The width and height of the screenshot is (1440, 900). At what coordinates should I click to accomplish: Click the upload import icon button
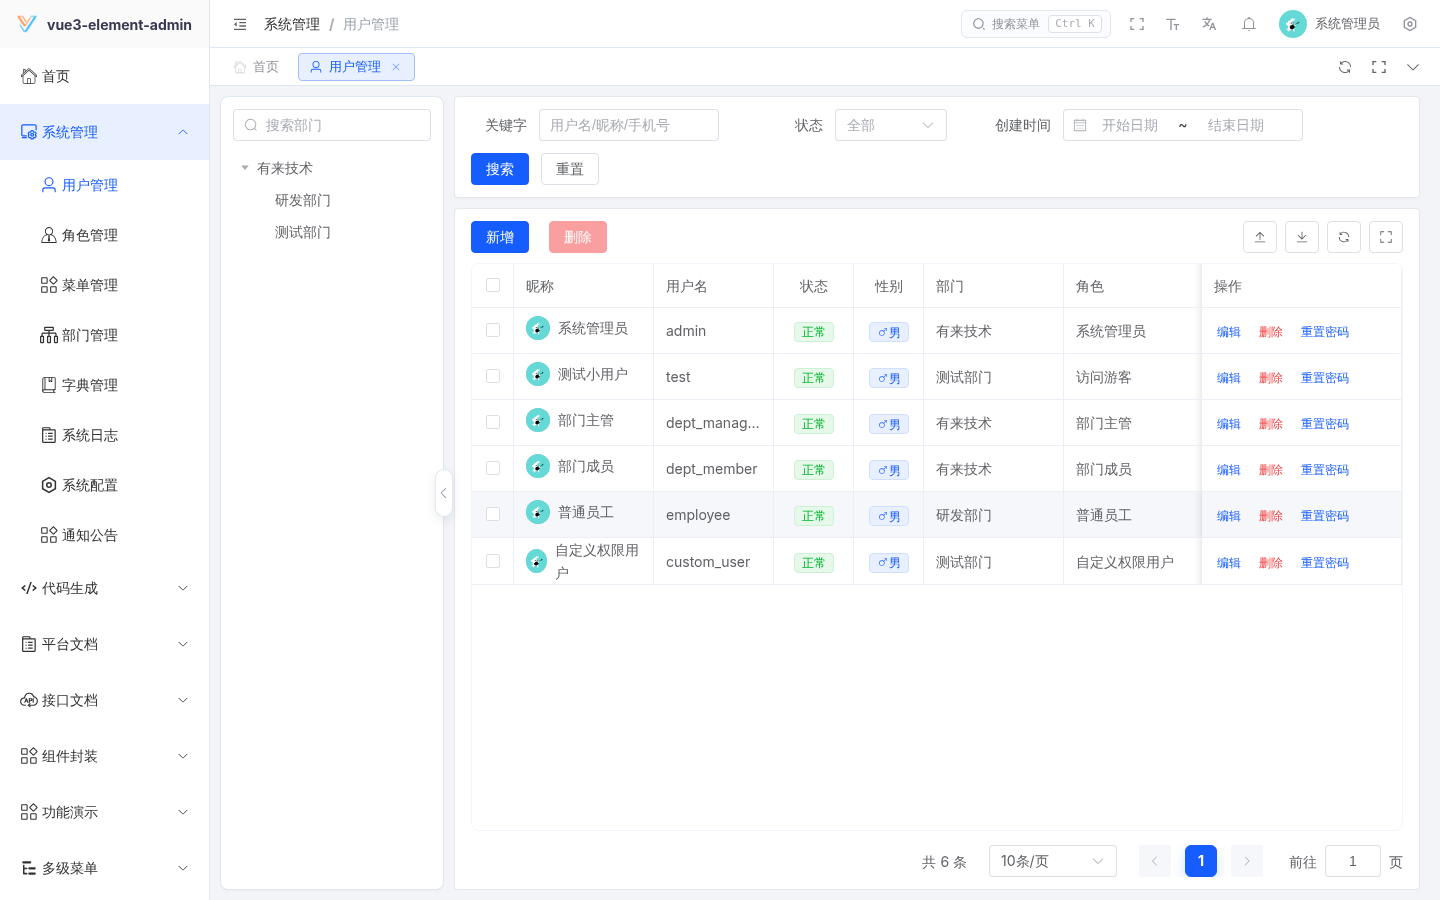[x=1260, y=237]
